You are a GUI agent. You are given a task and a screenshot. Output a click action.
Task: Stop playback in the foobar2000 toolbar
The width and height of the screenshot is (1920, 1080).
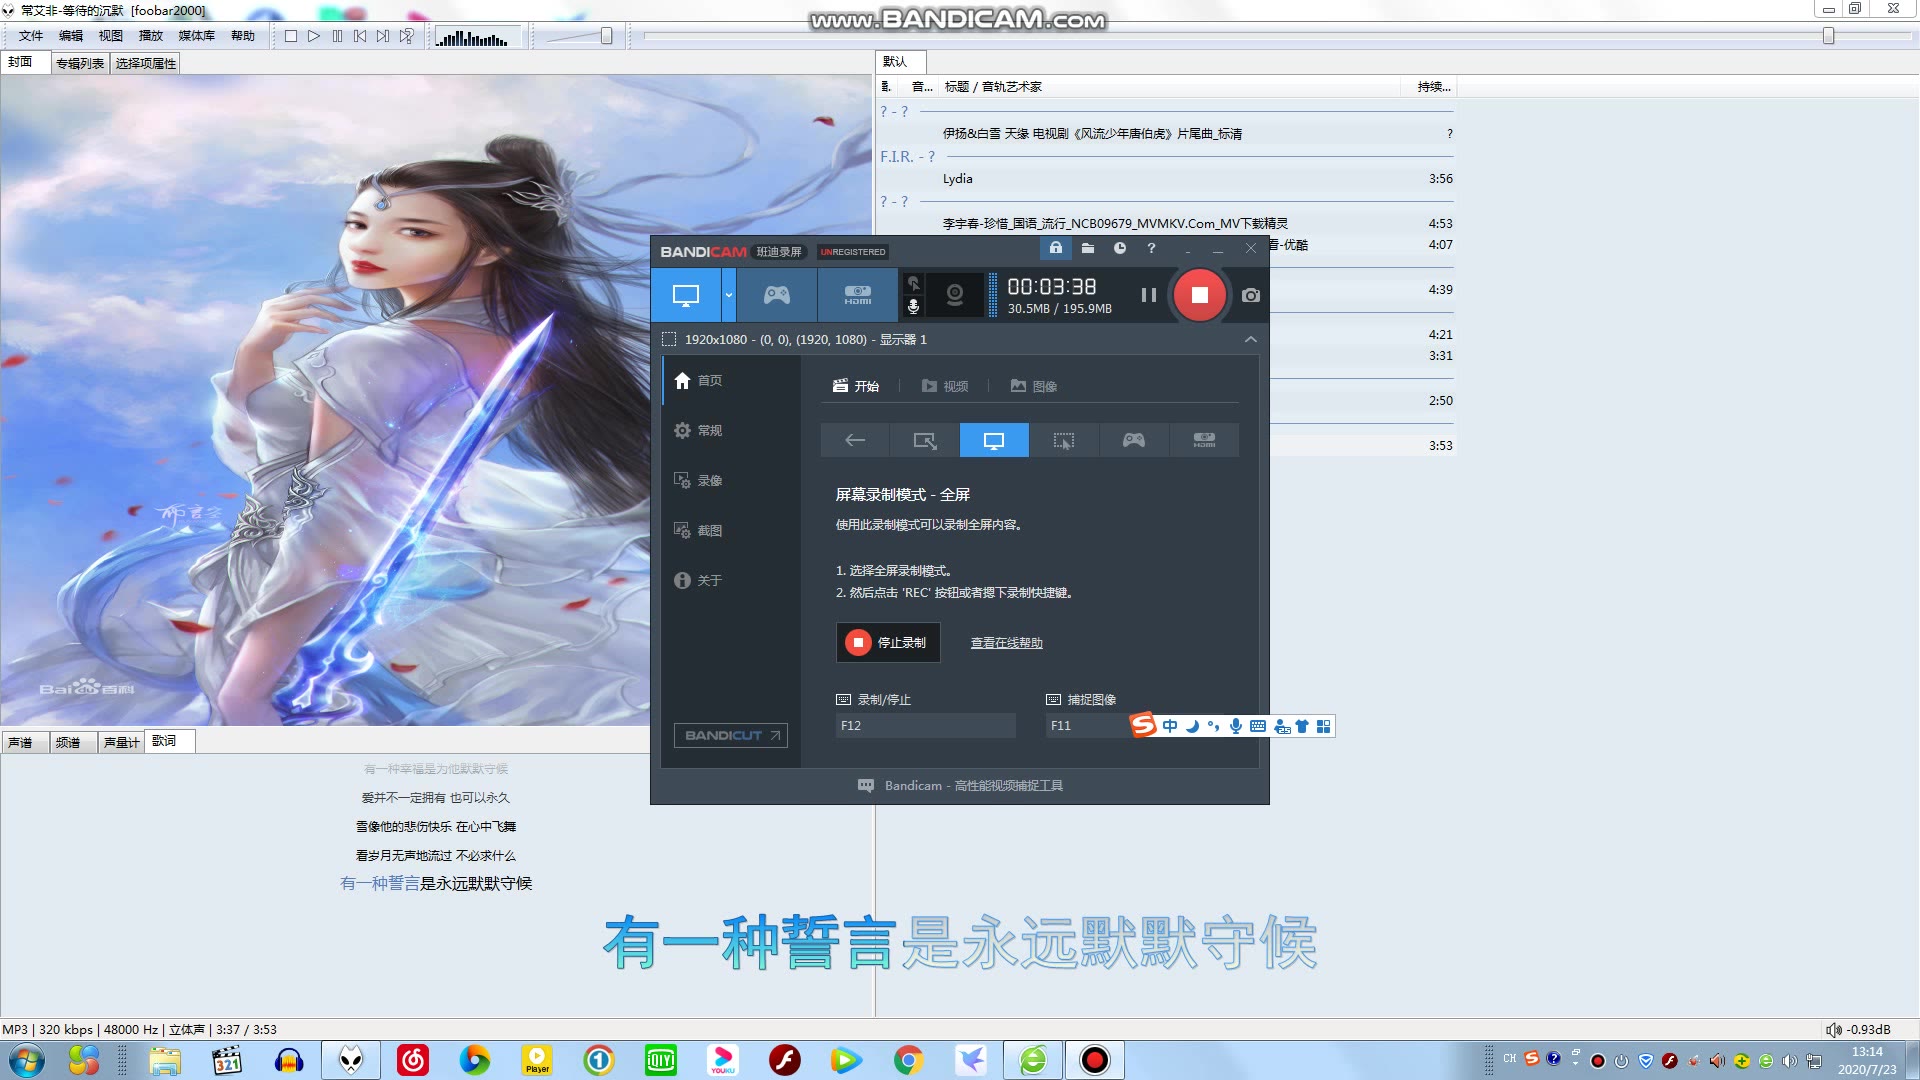[x=291, y=36]
